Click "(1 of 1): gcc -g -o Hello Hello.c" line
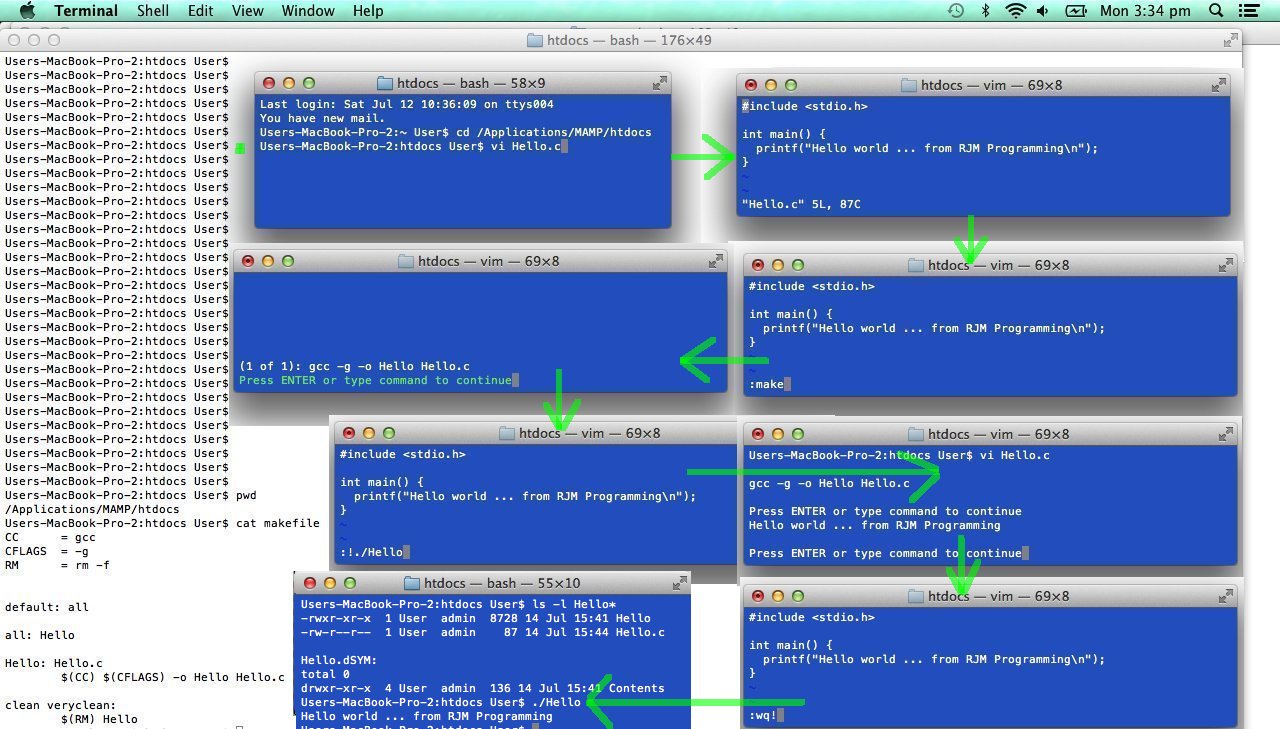Screen dimensions: 1280x729 [354, 366]
